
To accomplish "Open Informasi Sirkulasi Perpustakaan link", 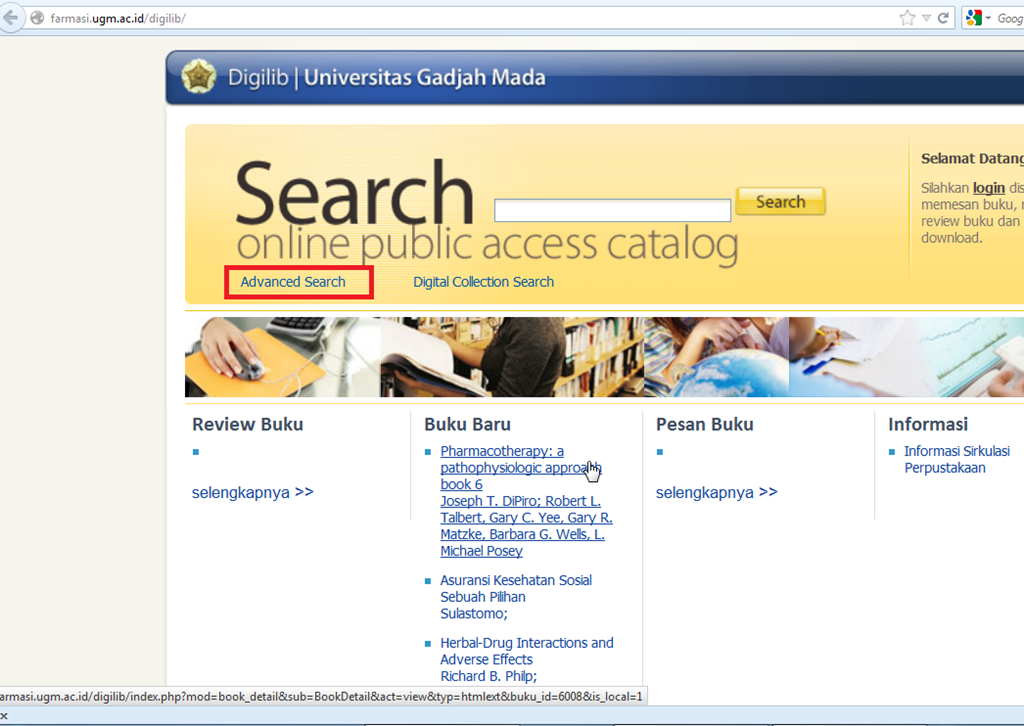I will (x=957, y=460).
